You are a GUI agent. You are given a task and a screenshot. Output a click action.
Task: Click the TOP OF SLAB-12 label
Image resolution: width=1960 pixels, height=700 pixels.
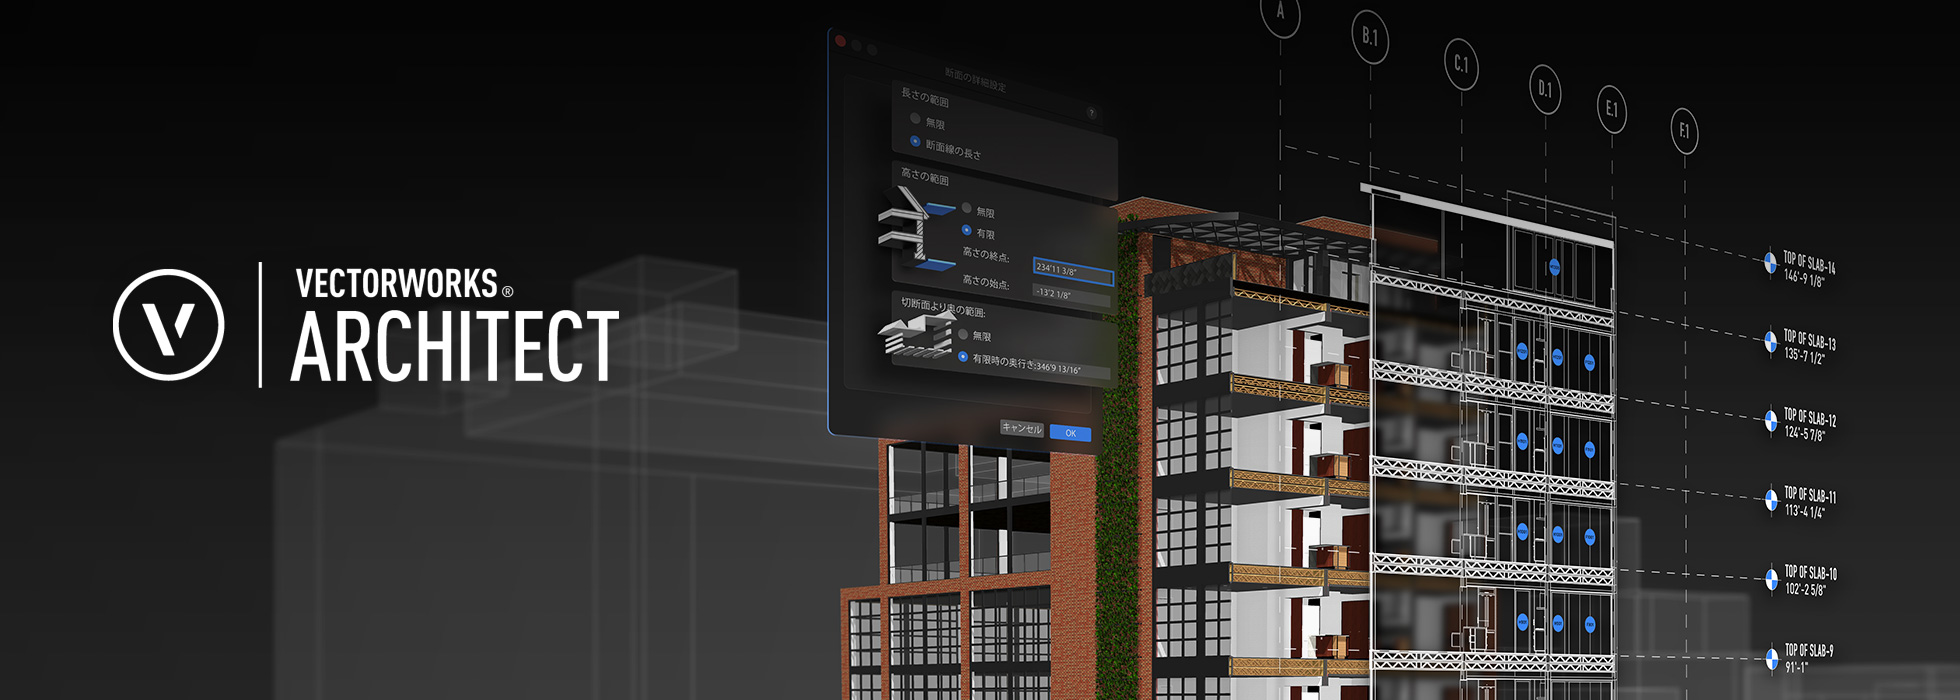pos(1811,417)
